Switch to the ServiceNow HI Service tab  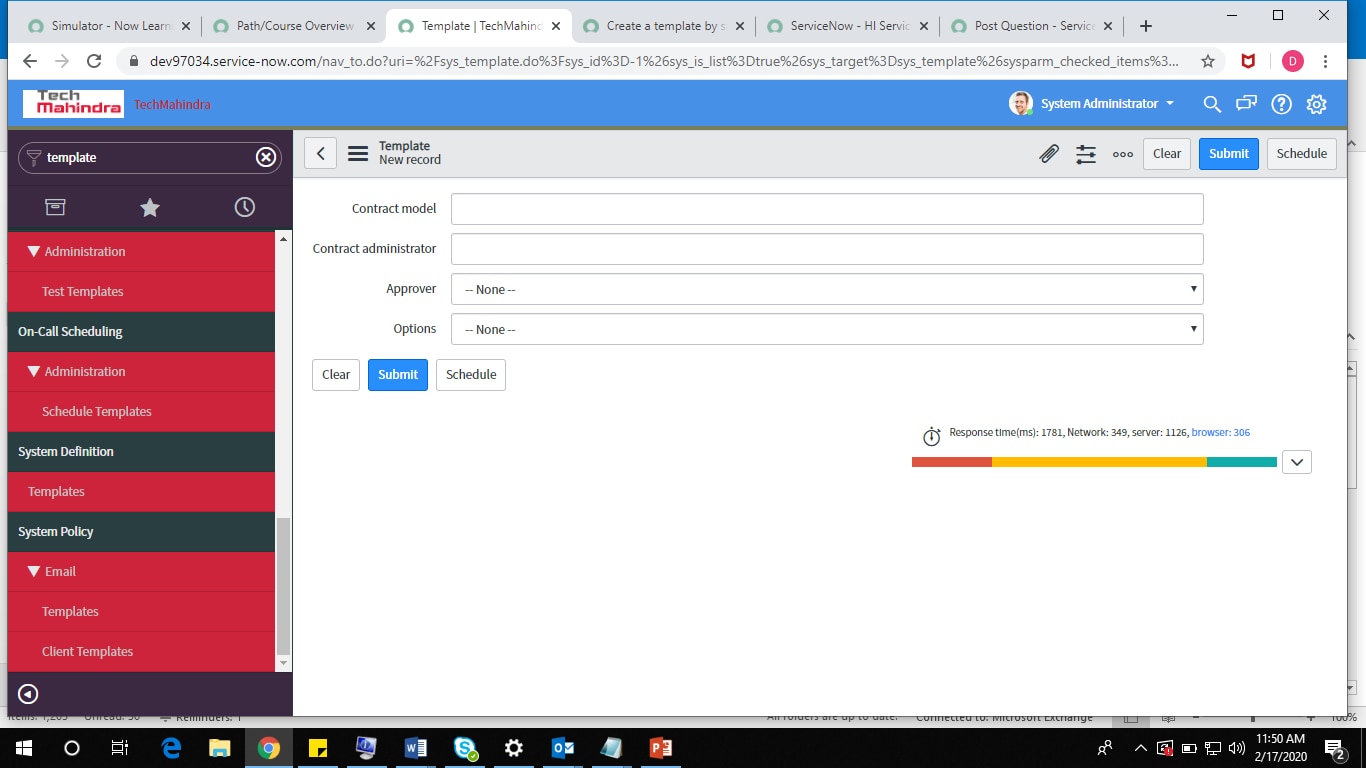pyautogui.click(x=848, y=27)
